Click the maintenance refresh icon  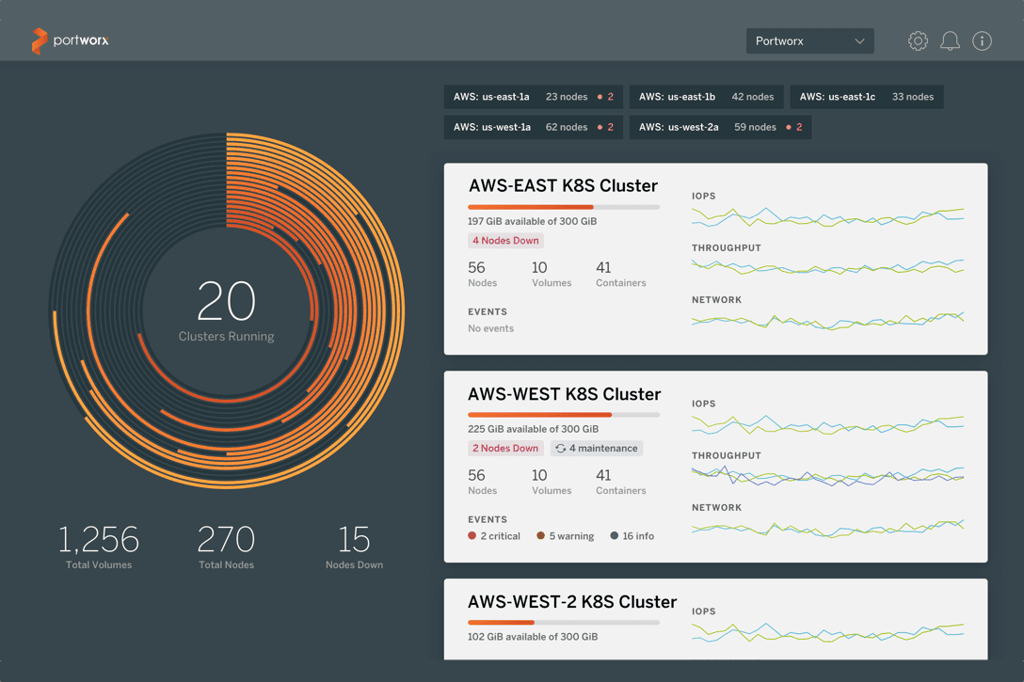tap(560, 448)
